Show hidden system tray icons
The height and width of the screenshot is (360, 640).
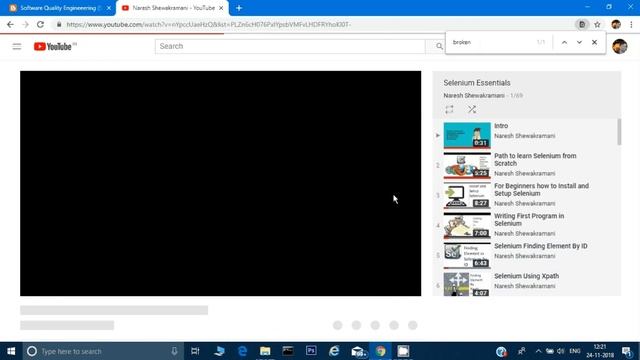(x=538, y=351)
